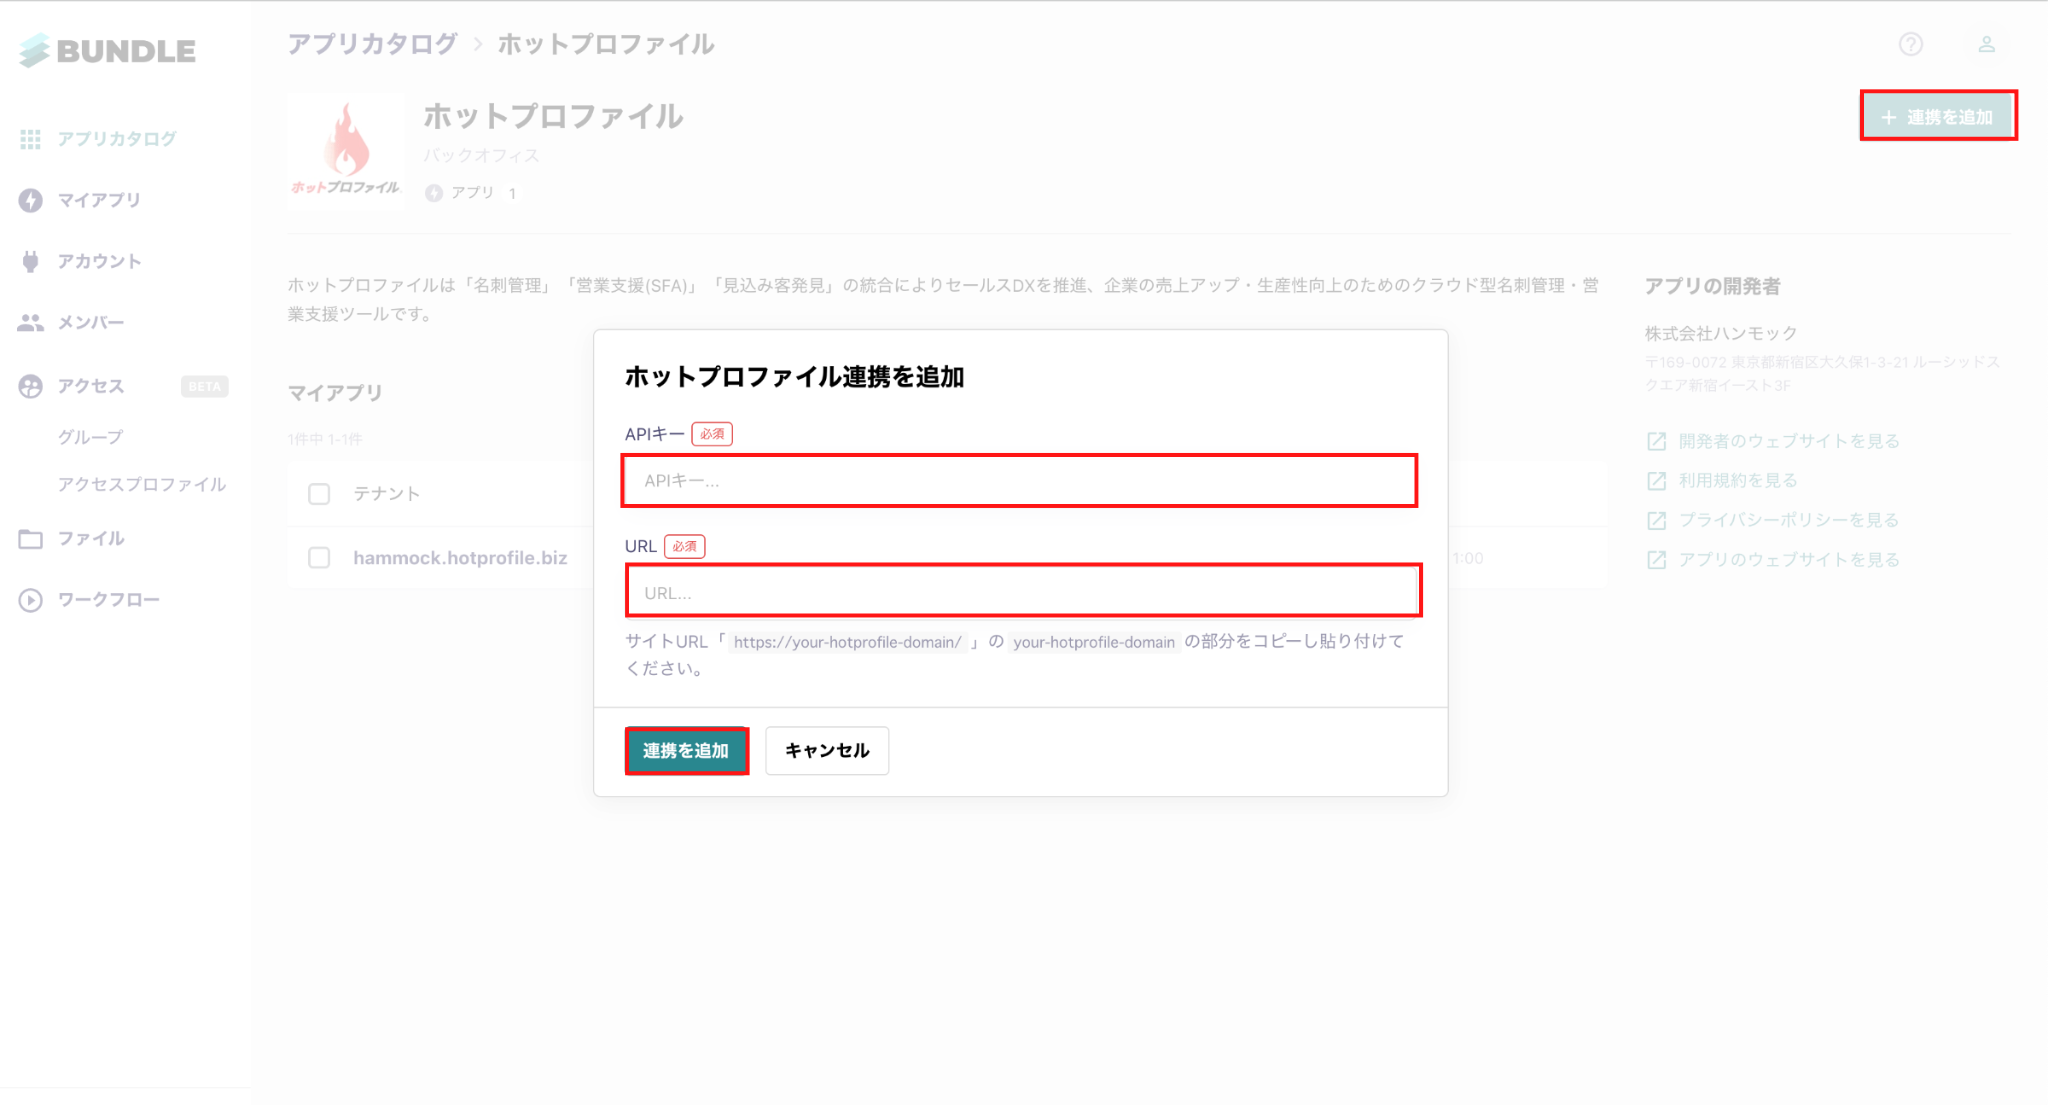Viewport: 2048px width, 1105px height.
Task: Click external link icon for 開発者のウェブサイトを見る
Action: (x=1657, y=441)
